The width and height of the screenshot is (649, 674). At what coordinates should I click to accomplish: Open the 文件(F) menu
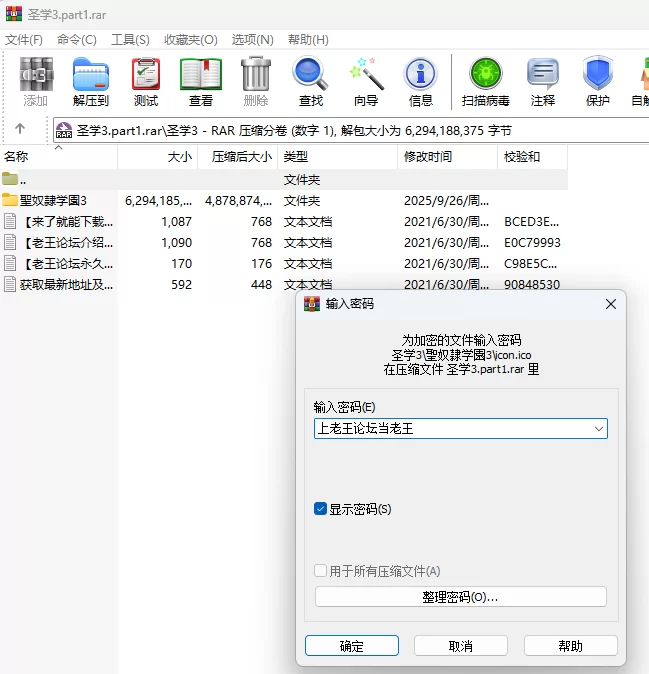(x=24, y=40)
